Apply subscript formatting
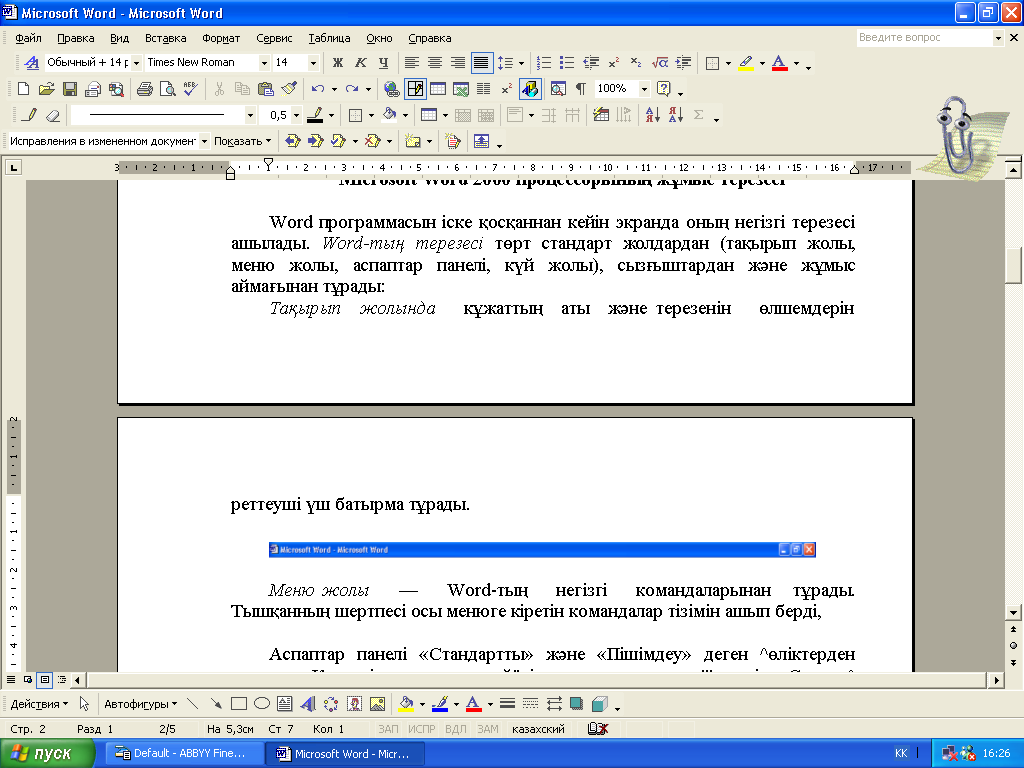 tap(636, 63)
